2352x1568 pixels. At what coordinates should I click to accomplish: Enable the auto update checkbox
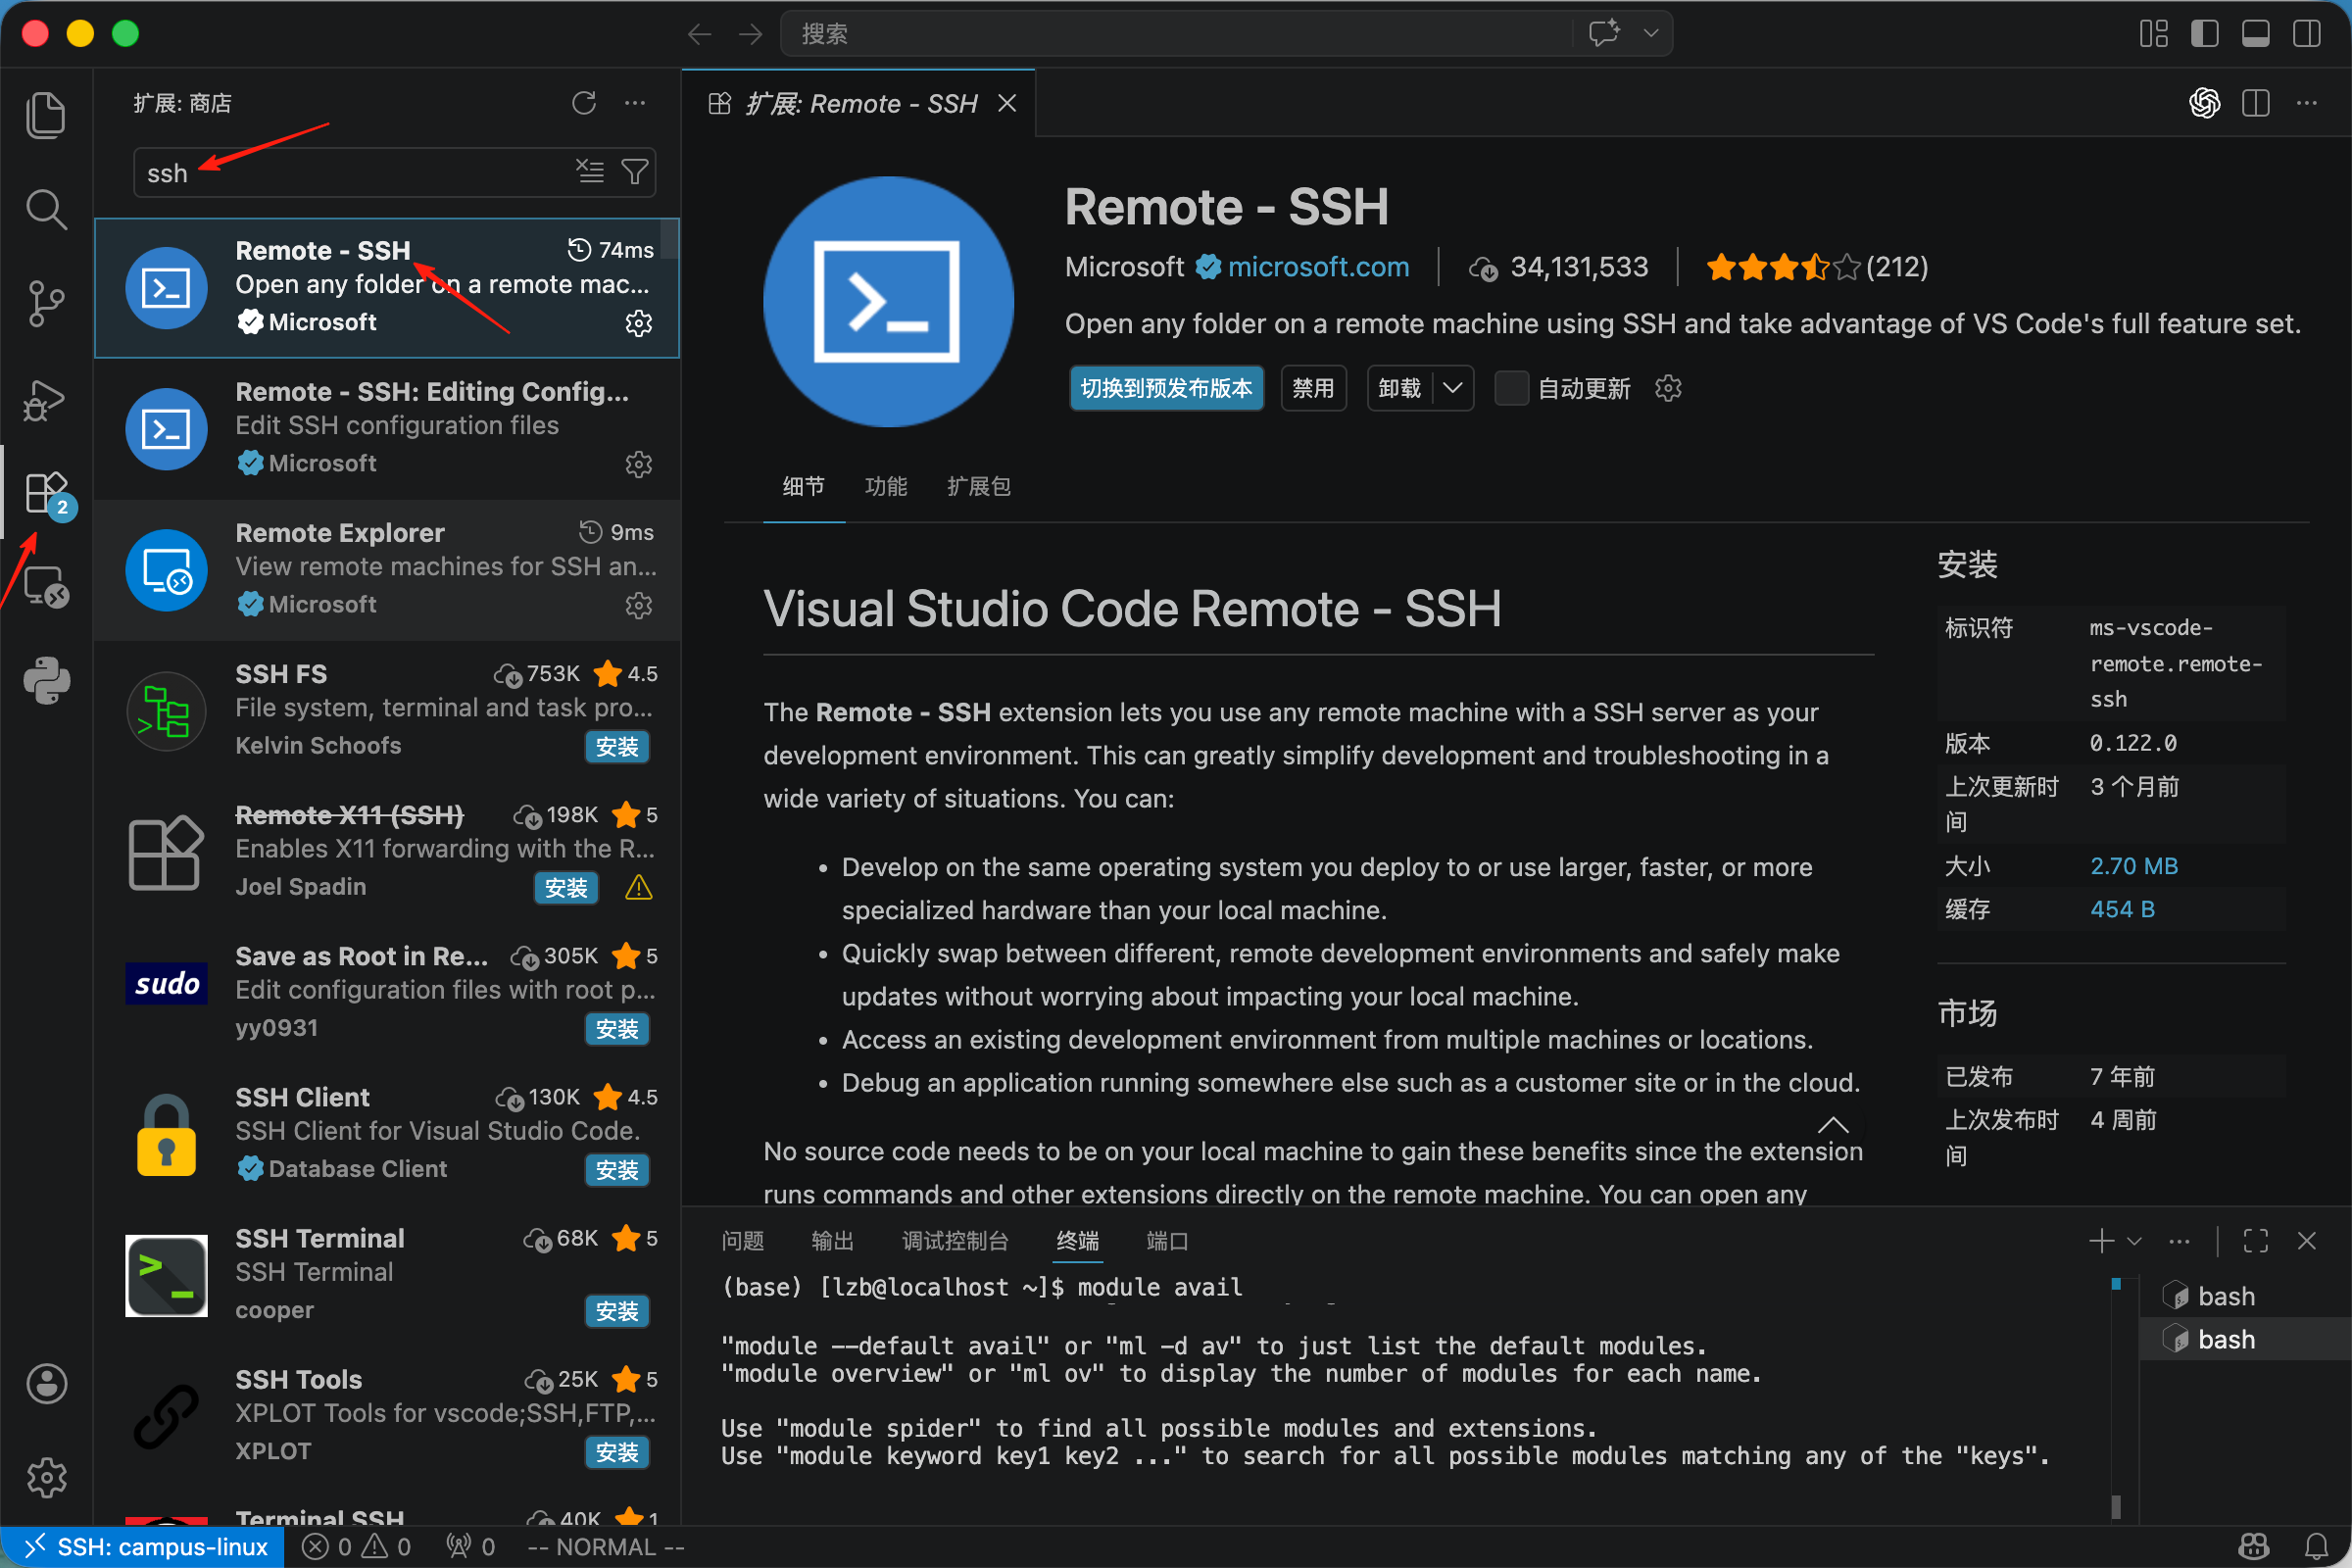pyautogui.click(x=1510, y=388)
